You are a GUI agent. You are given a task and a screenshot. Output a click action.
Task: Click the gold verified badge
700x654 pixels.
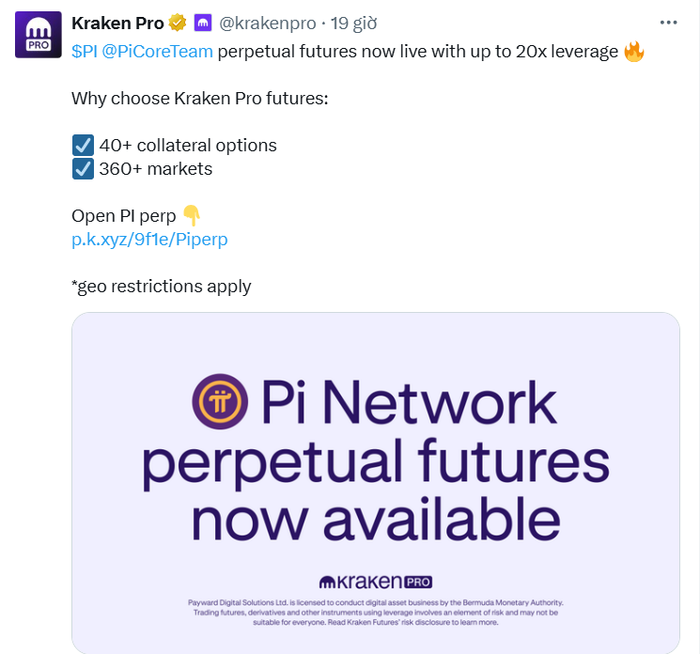click(177, 24)
